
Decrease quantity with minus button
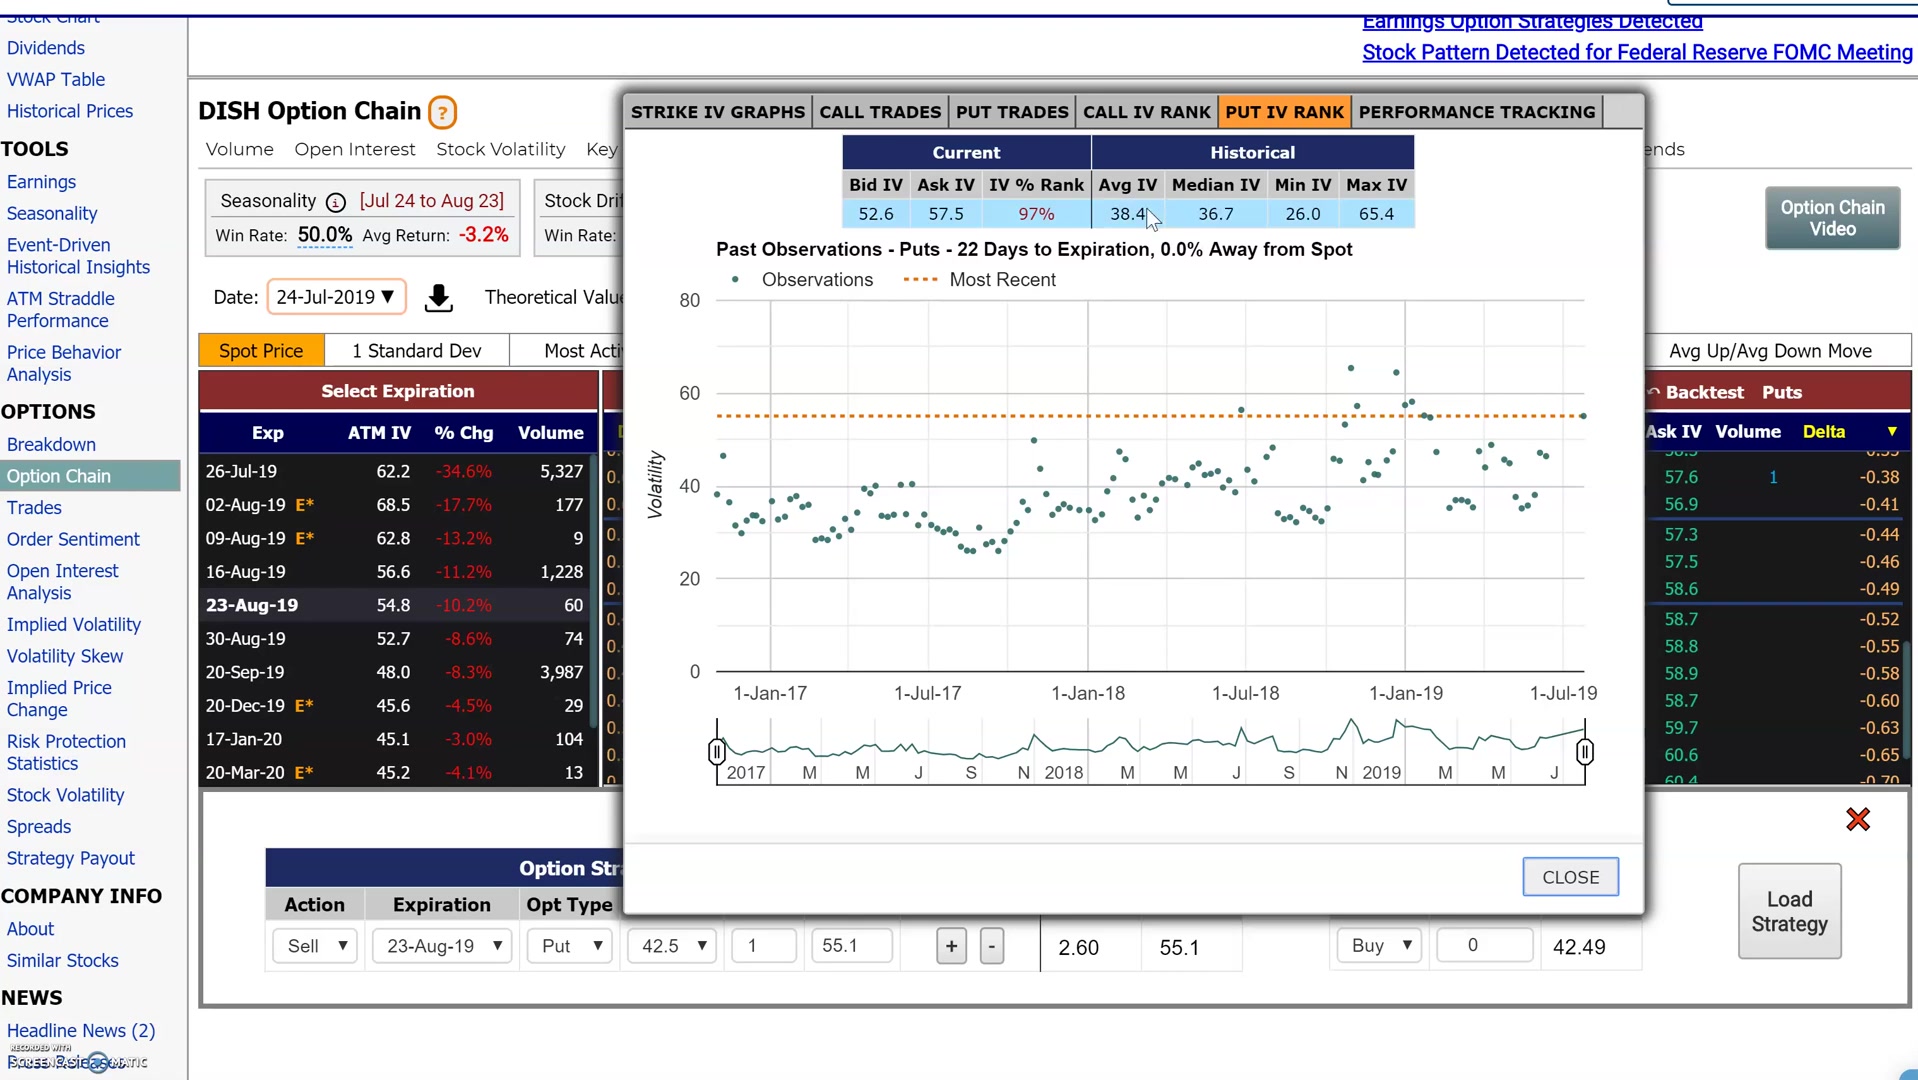point(991,946)
